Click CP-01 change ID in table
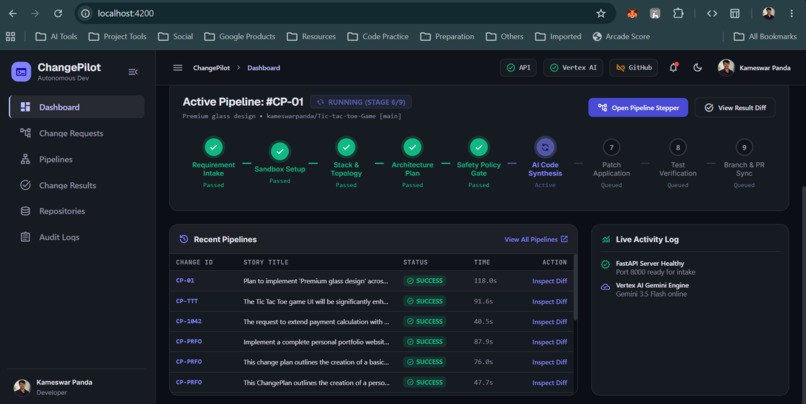Viewport: 806px width, 404px height. [185, 281]
